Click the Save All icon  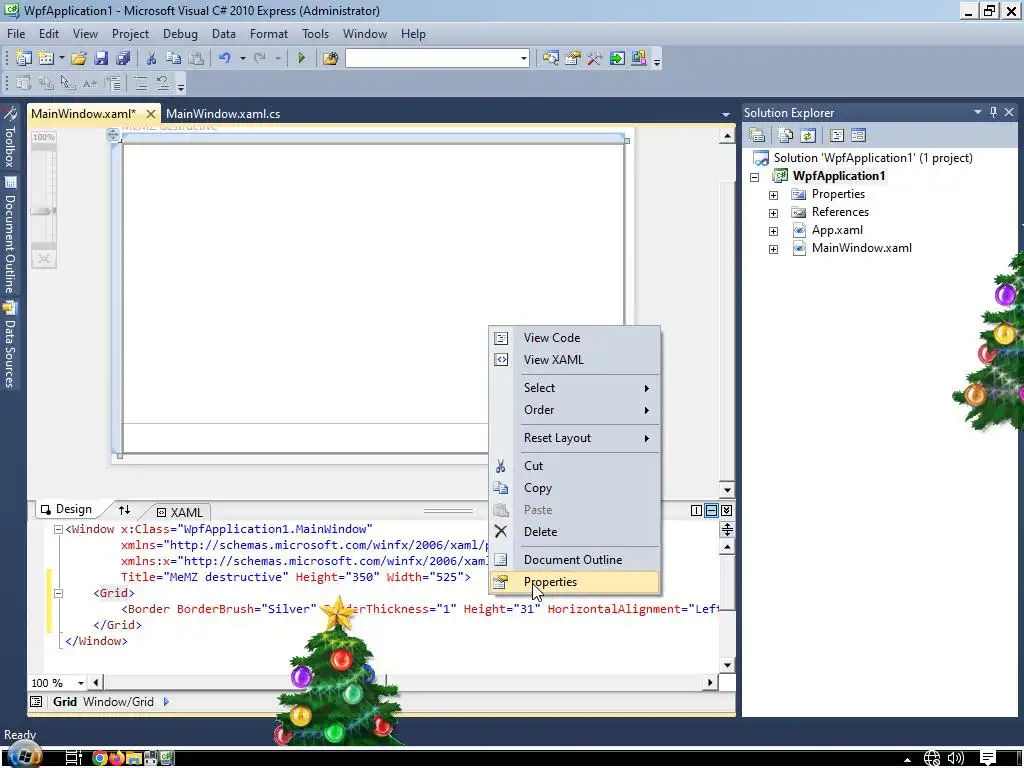123,59
